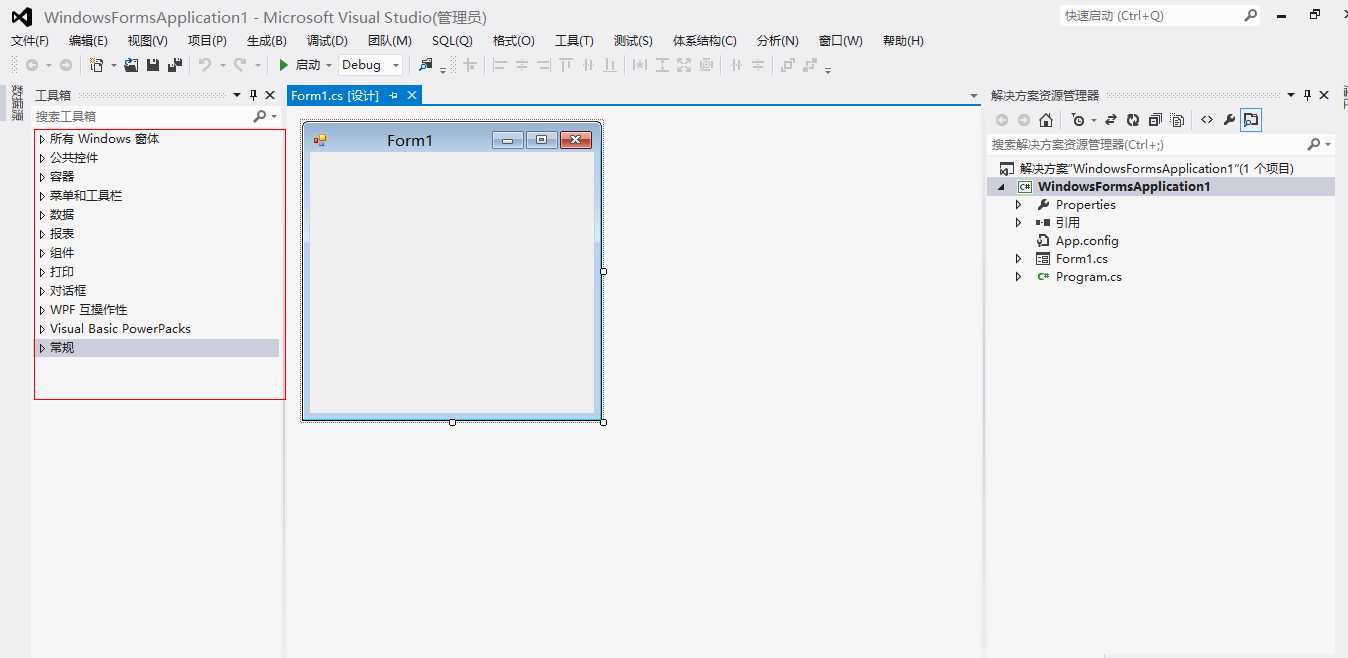
Task: Click the Home icon in Solution Explorer
Action: pos(1046,120)
